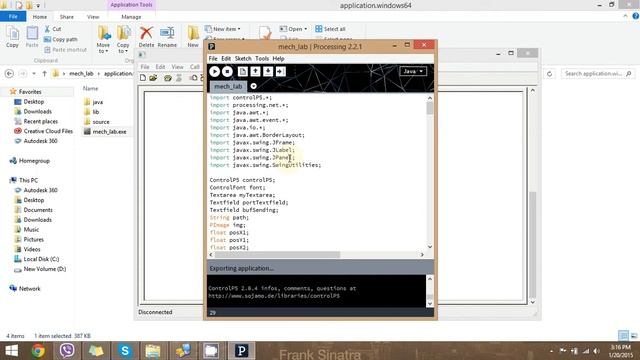640x360 pixels.
Task: Click the New folder icon in the ribbon
Action: (x=193, y=33)
